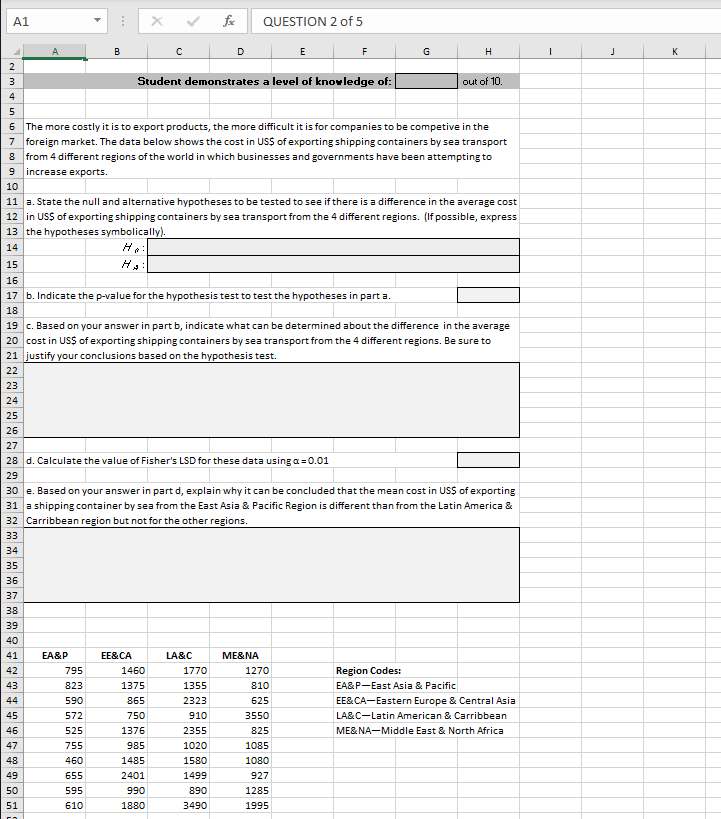This screenshot has width=721, height=819.
Task: Vertical dots handle beside Name Box
Action: point(123,21)
